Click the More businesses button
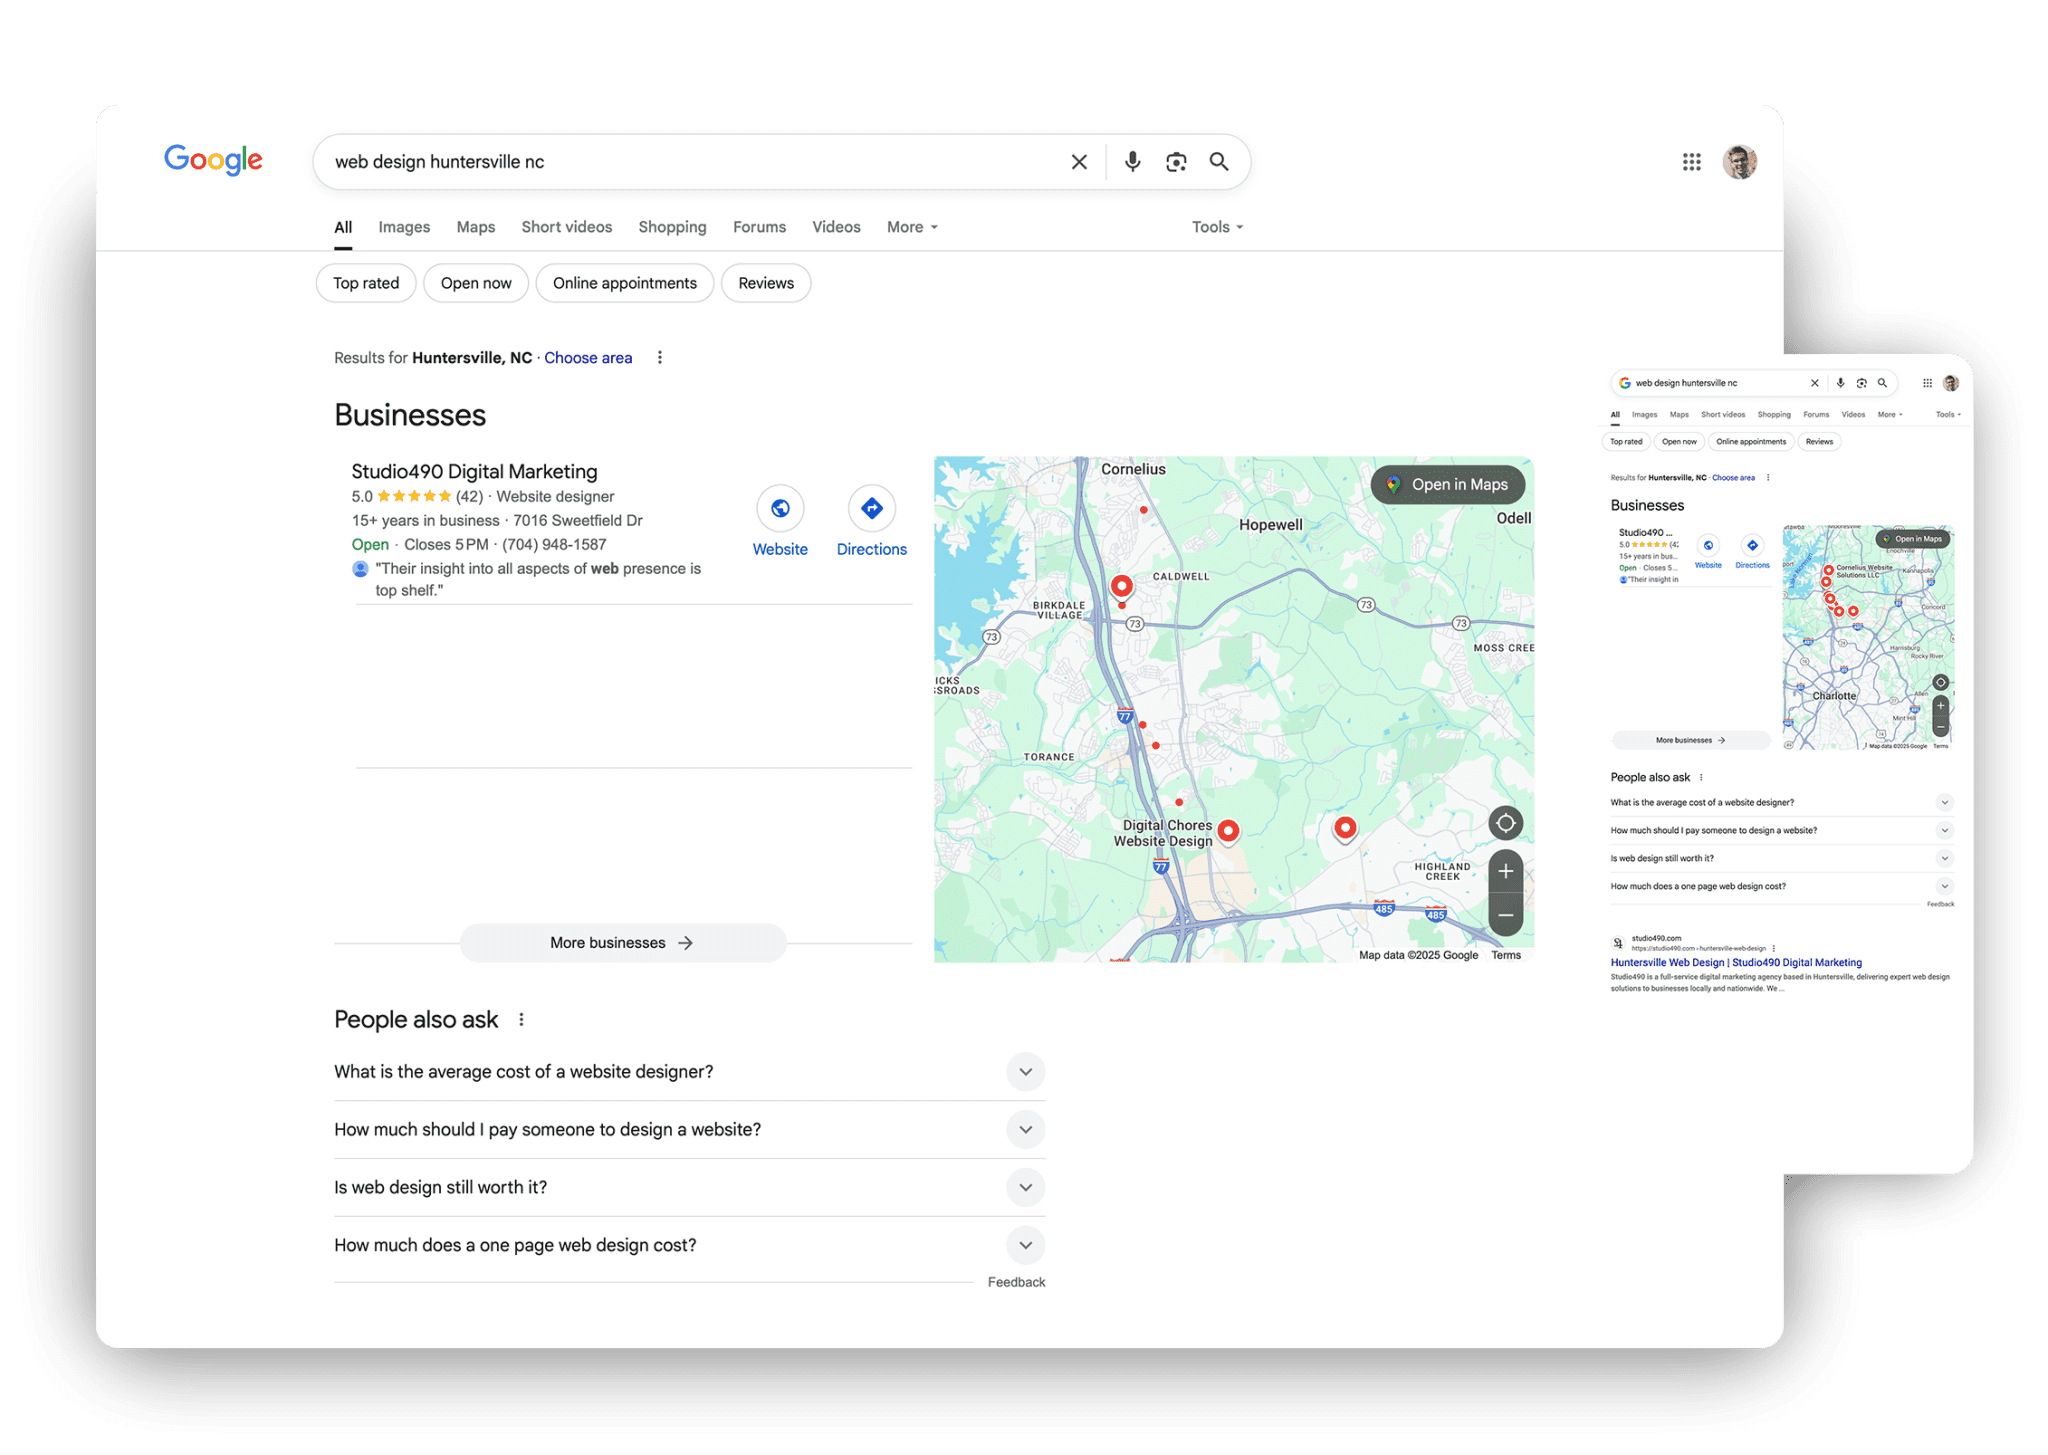This screenshot has width=2048, height=1455. click(622, 943)
